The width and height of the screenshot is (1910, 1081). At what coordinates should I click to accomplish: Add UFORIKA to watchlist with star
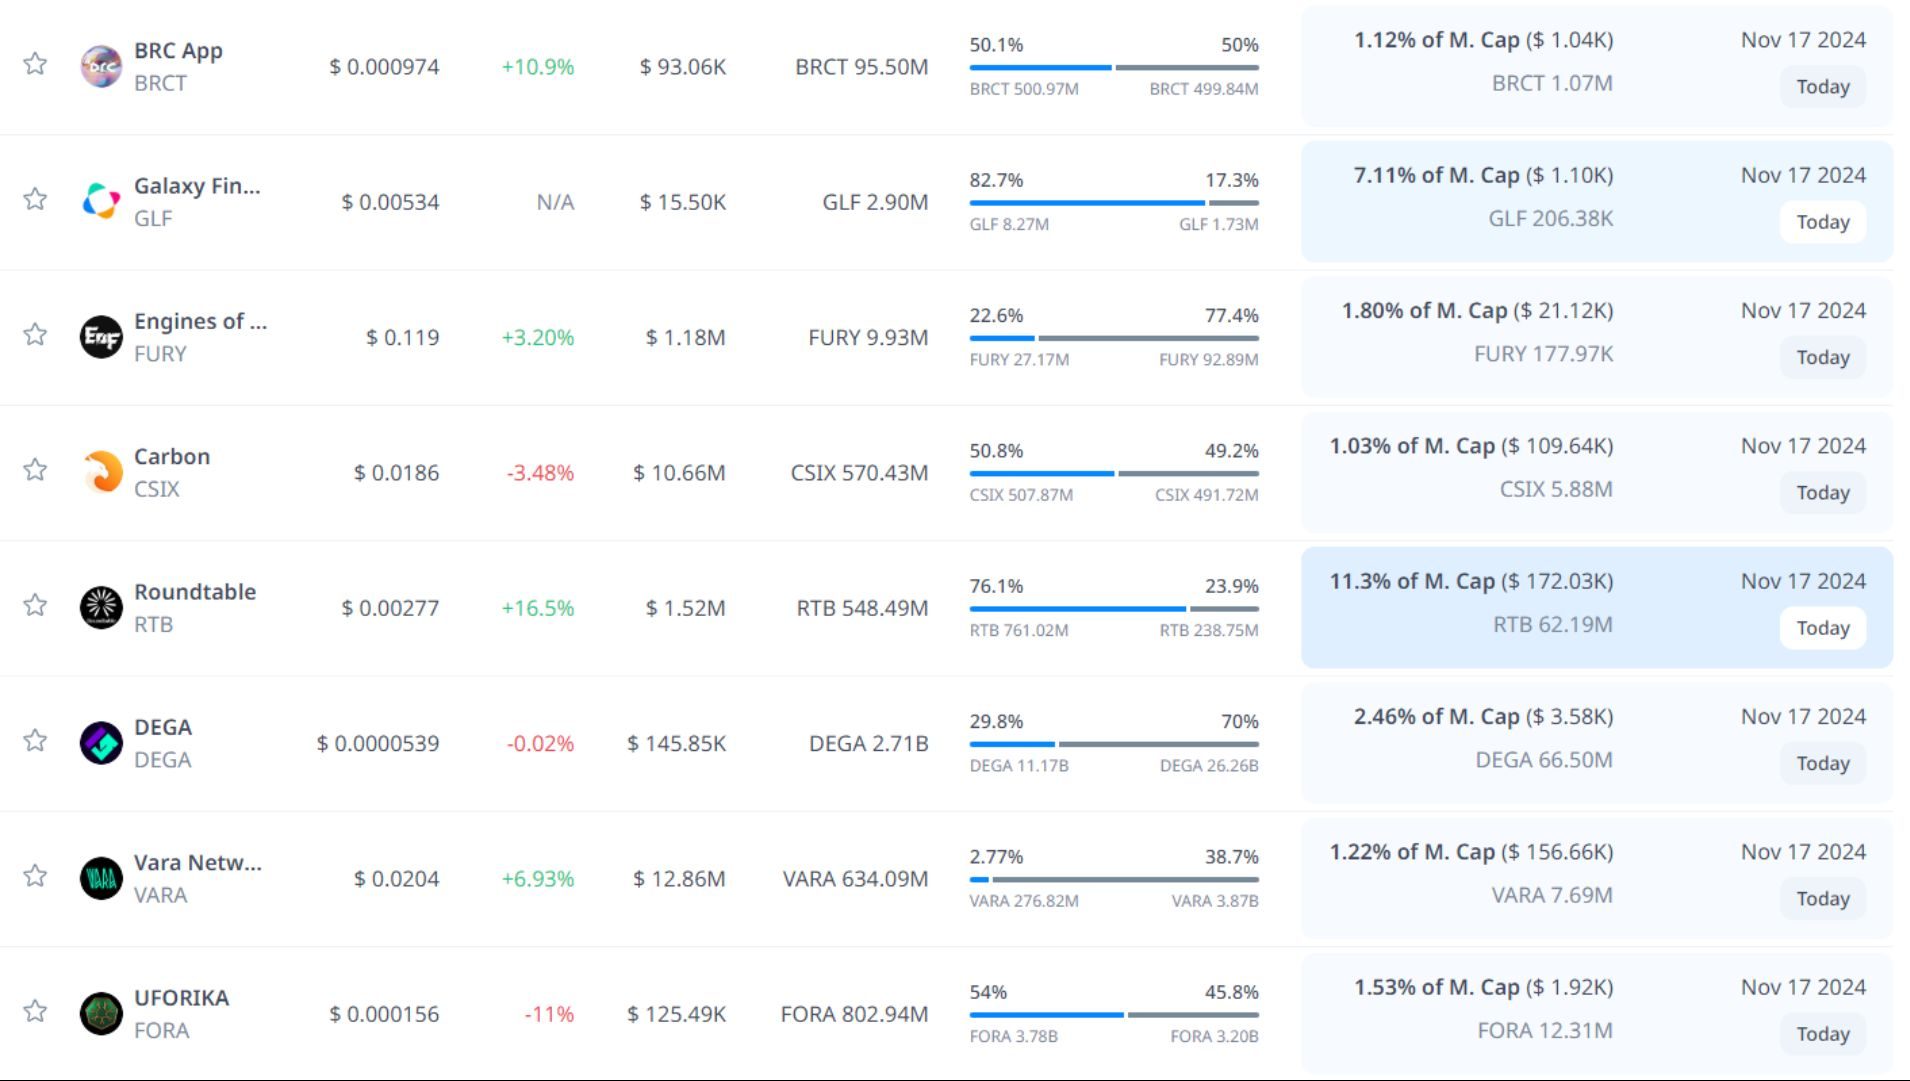pos(35,1011)
